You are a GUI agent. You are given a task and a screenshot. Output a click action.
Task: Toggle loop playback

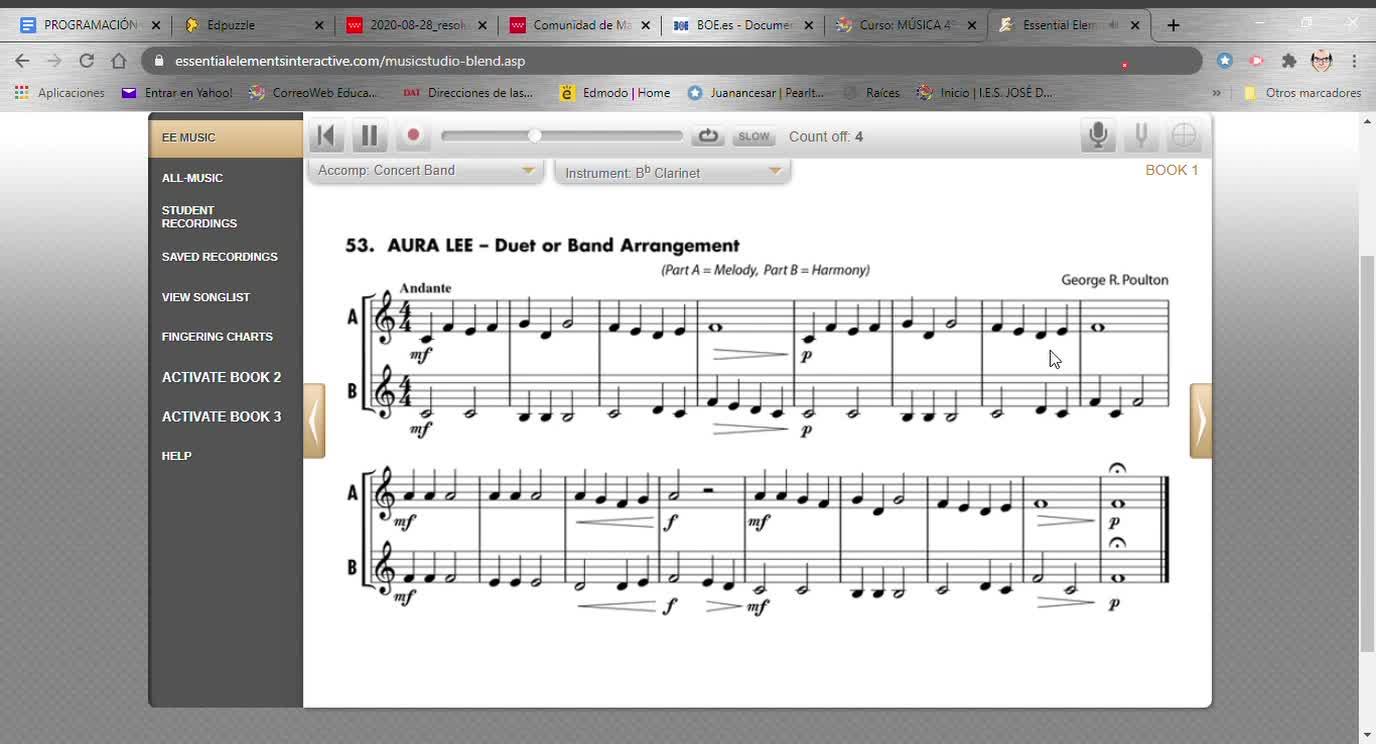point(708,136)
